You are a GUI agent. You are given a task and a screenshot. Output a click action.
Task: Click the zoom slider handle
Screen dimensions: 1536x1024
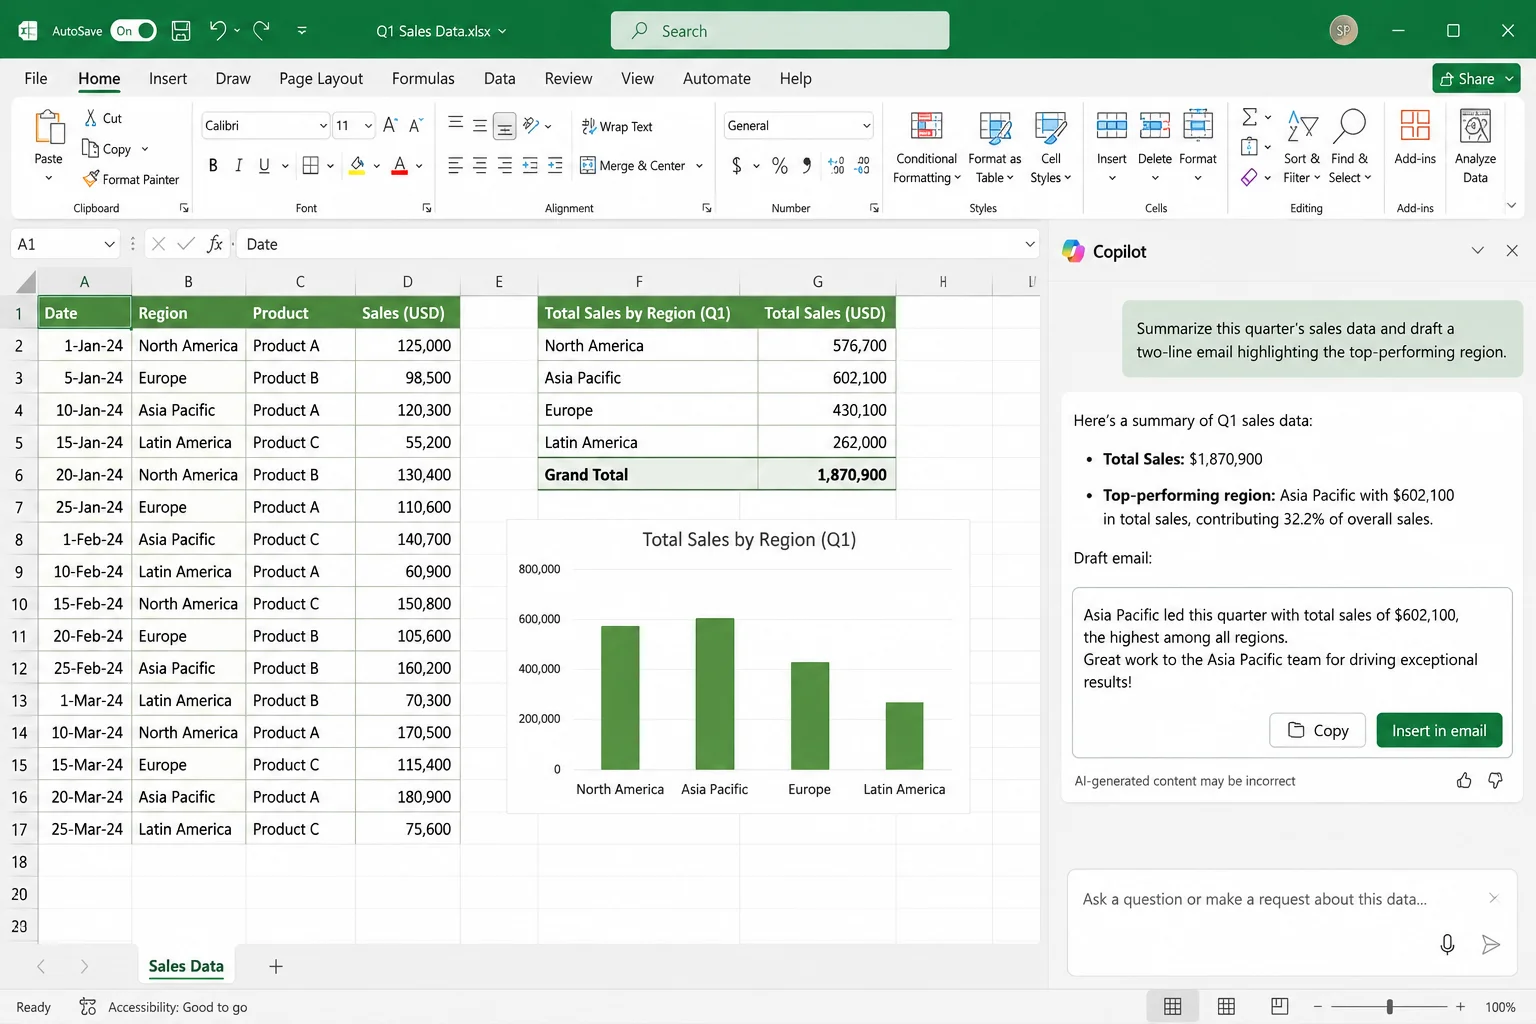(x=1390, y=1006)
